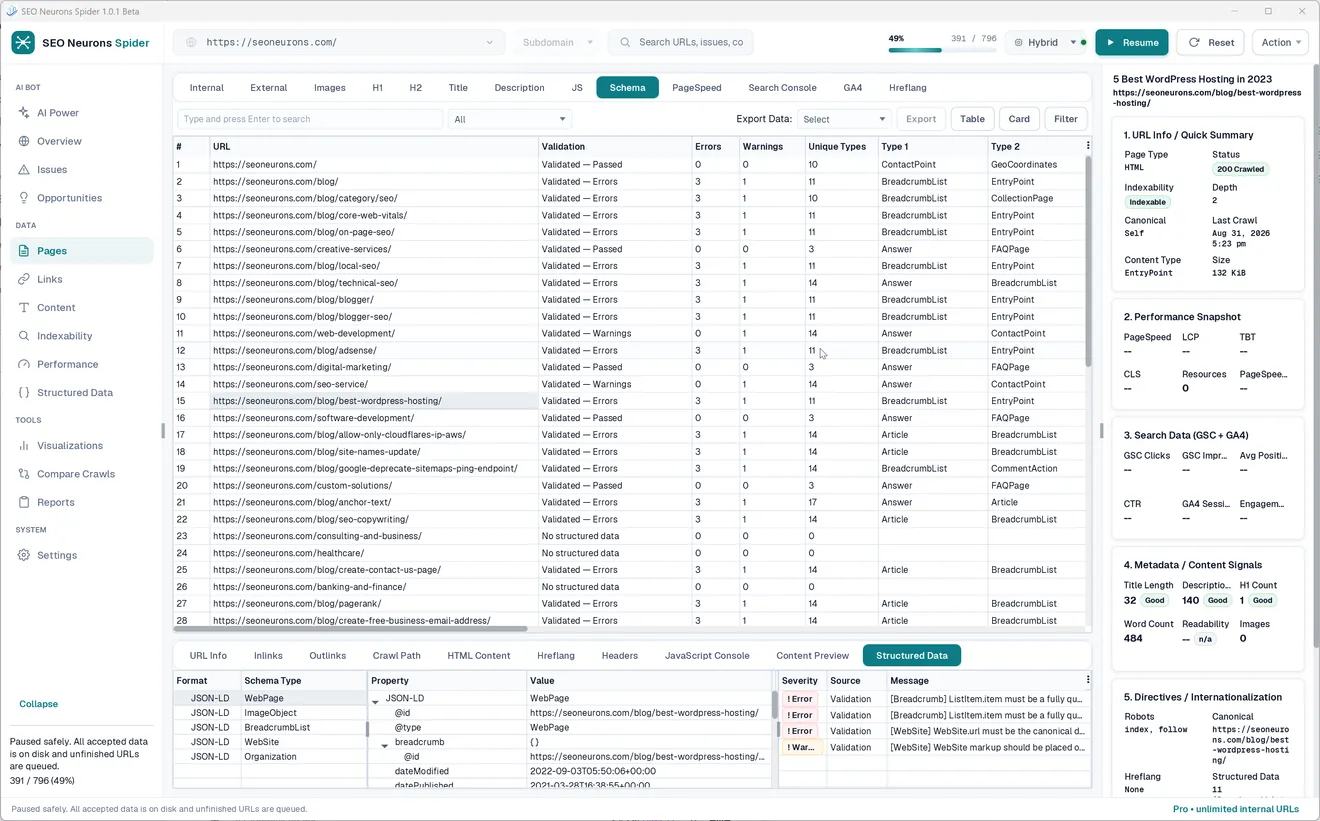Open the Subdomain scope dropdown
The height and width of the screenshot is (821, 1320).
559,42
